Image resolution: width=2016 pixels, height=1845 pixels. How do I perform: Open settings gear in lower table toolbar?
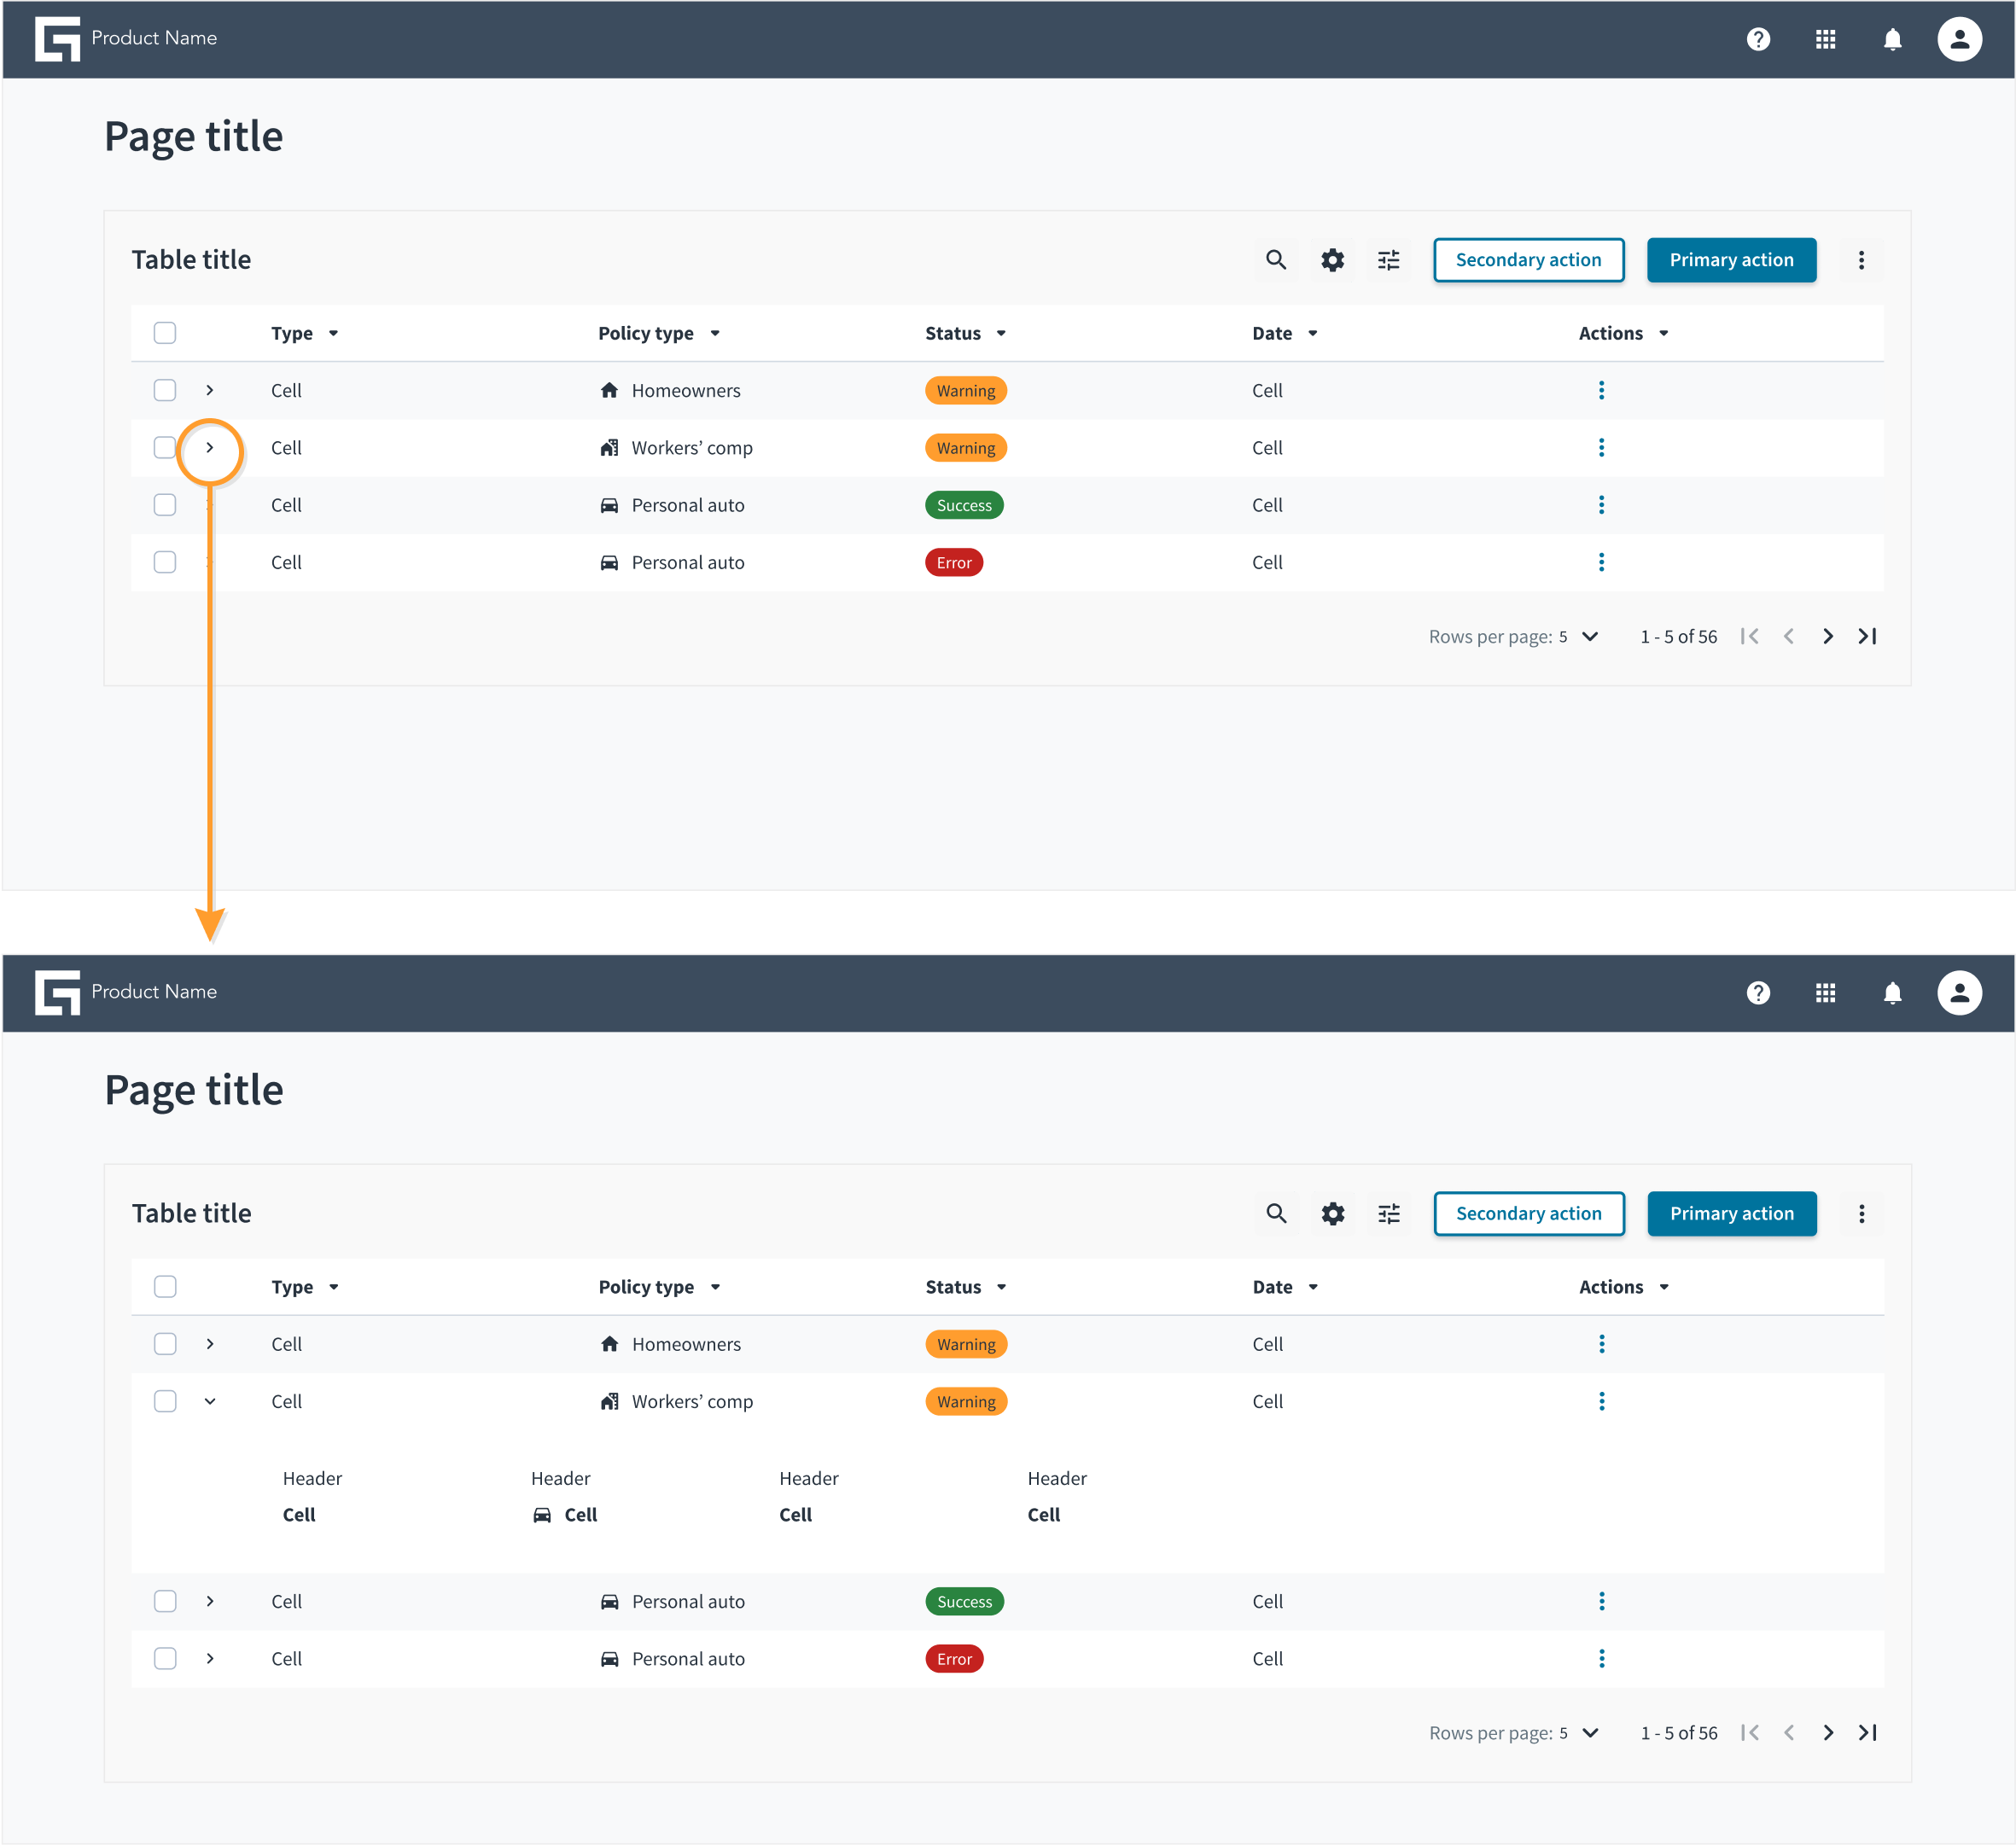click(x=1333, y=1214)
